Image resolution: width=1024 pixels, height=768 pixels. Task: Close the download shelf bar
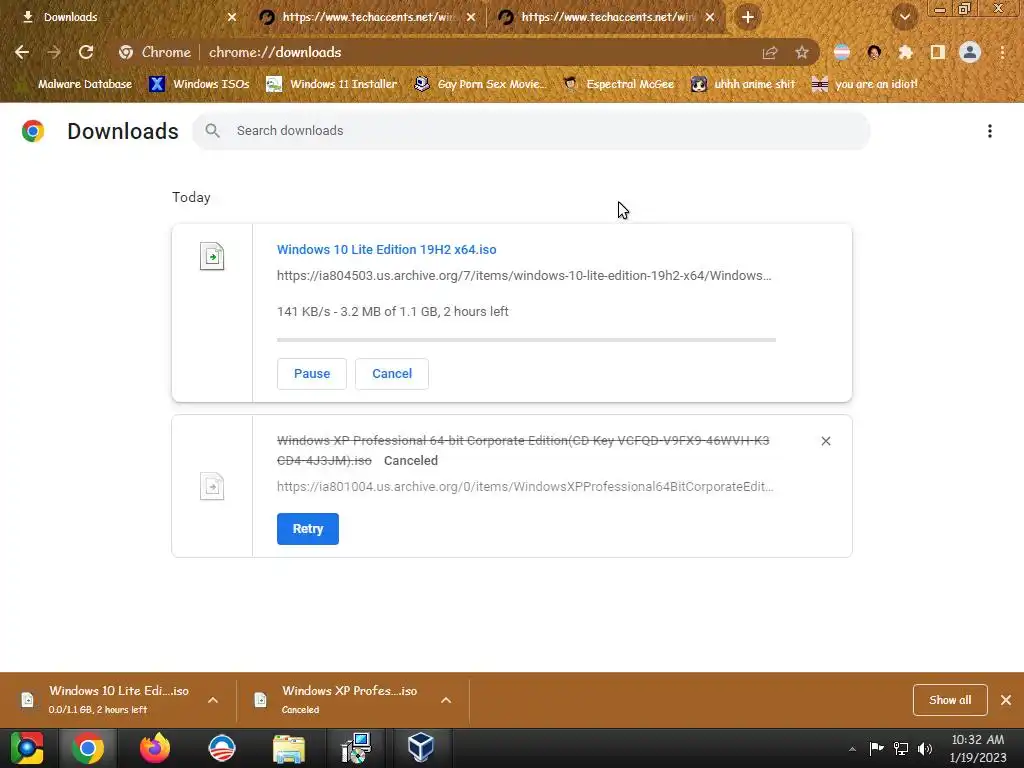click(1006, 700)
